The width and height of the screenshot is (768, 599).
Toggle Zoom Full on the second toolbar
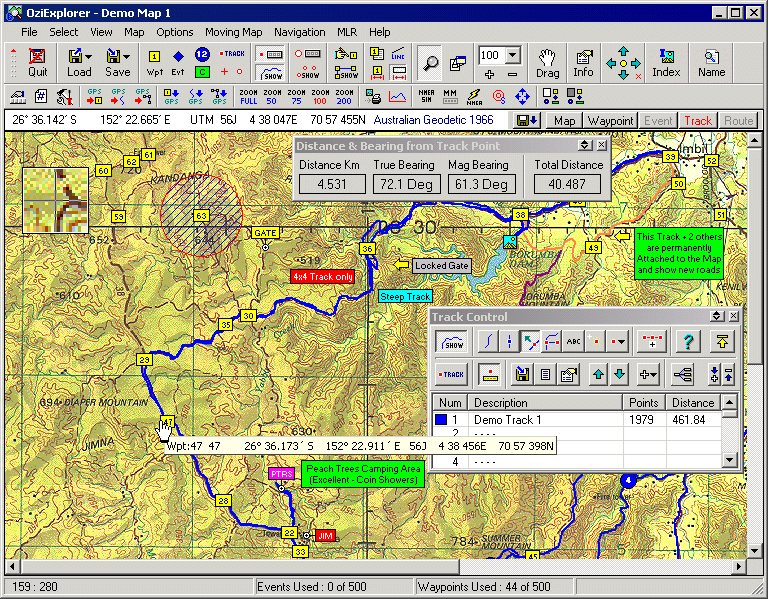[x=249, y=97]
